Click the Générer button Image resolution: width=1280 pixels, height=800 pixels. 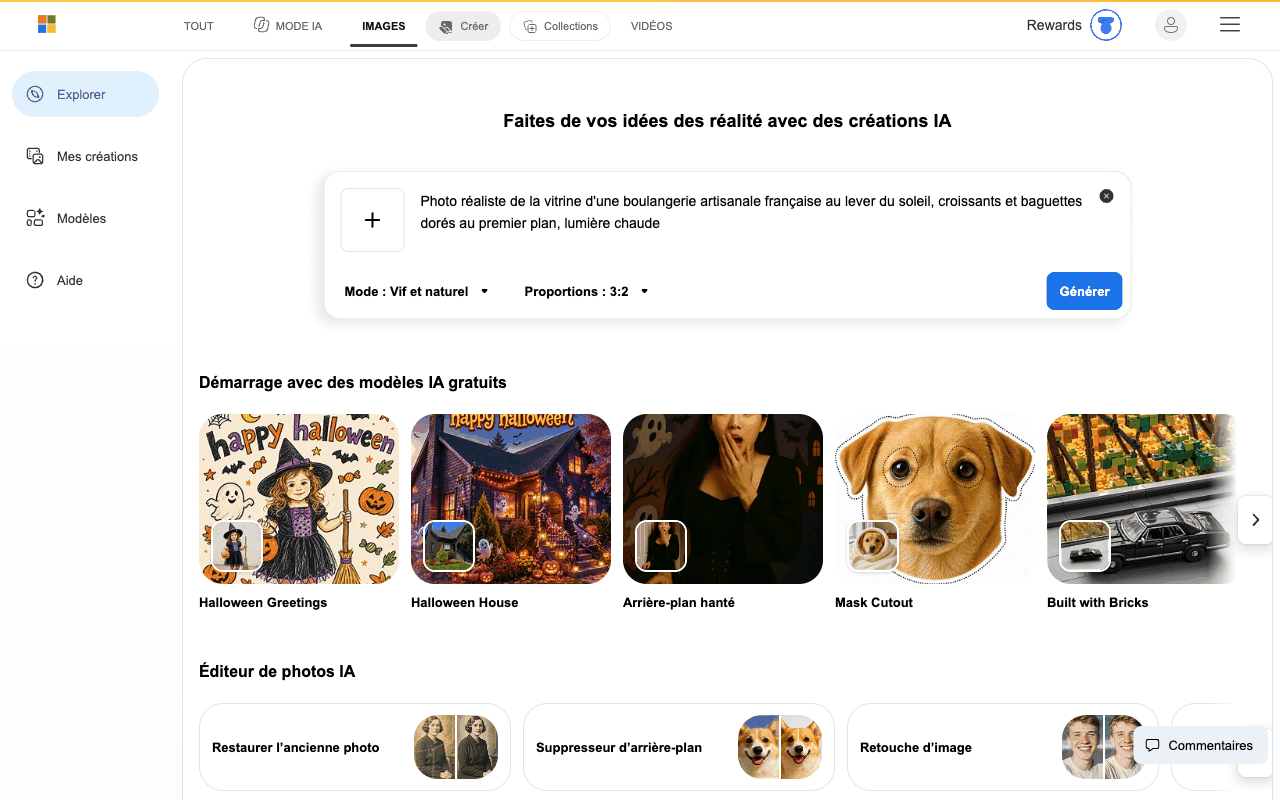[1084, 291]
